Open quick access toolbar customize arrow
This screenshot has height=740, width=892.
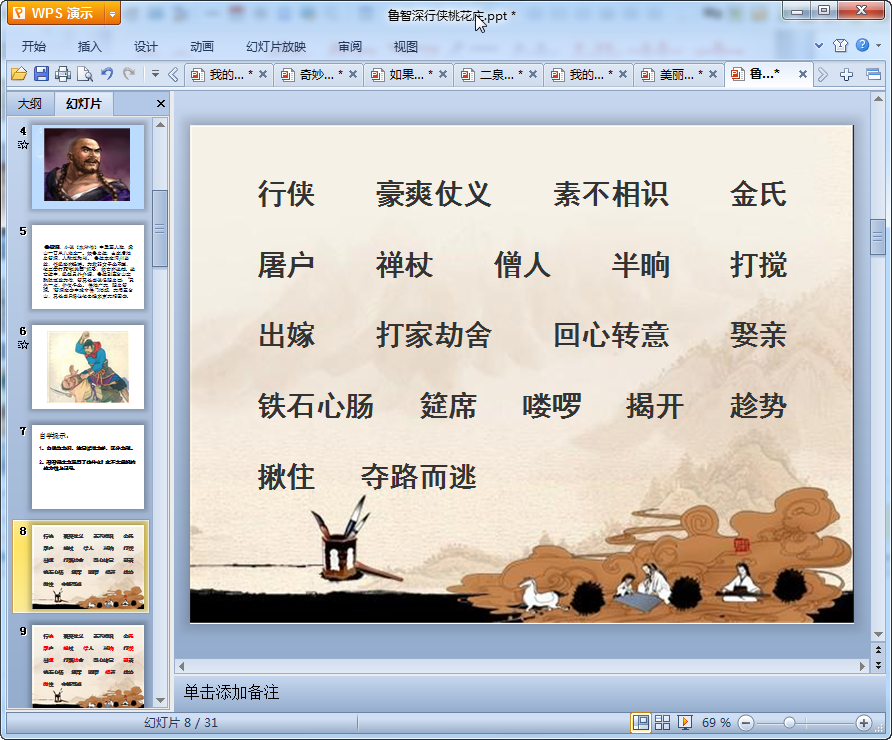[155, 73]
